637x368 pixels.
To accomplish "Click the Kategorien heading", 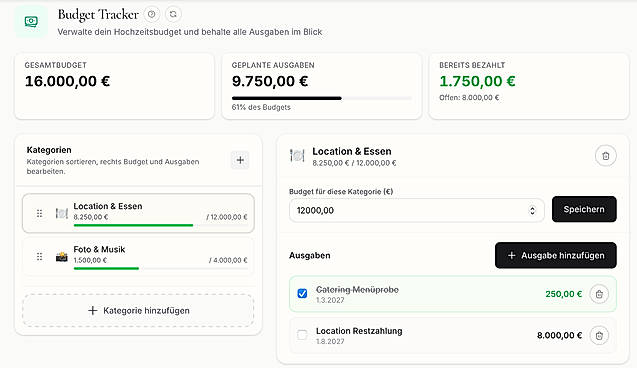I will point(49,150).
